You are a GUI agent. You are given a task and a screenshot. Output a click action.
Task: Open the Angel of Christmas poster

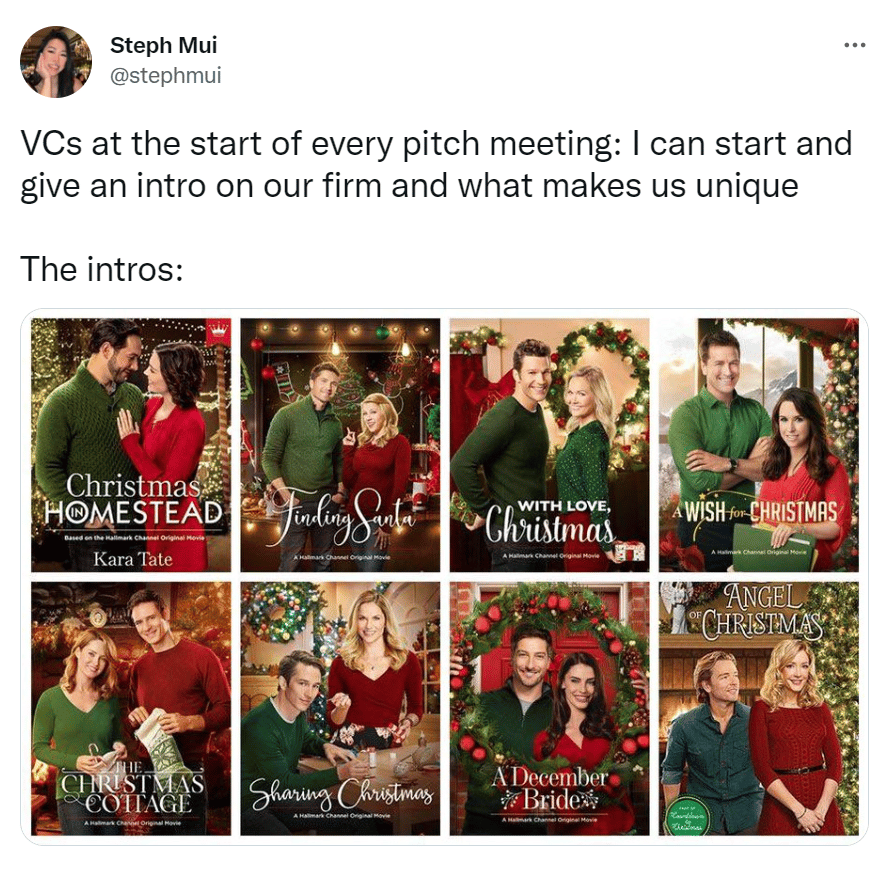(759, 708)
